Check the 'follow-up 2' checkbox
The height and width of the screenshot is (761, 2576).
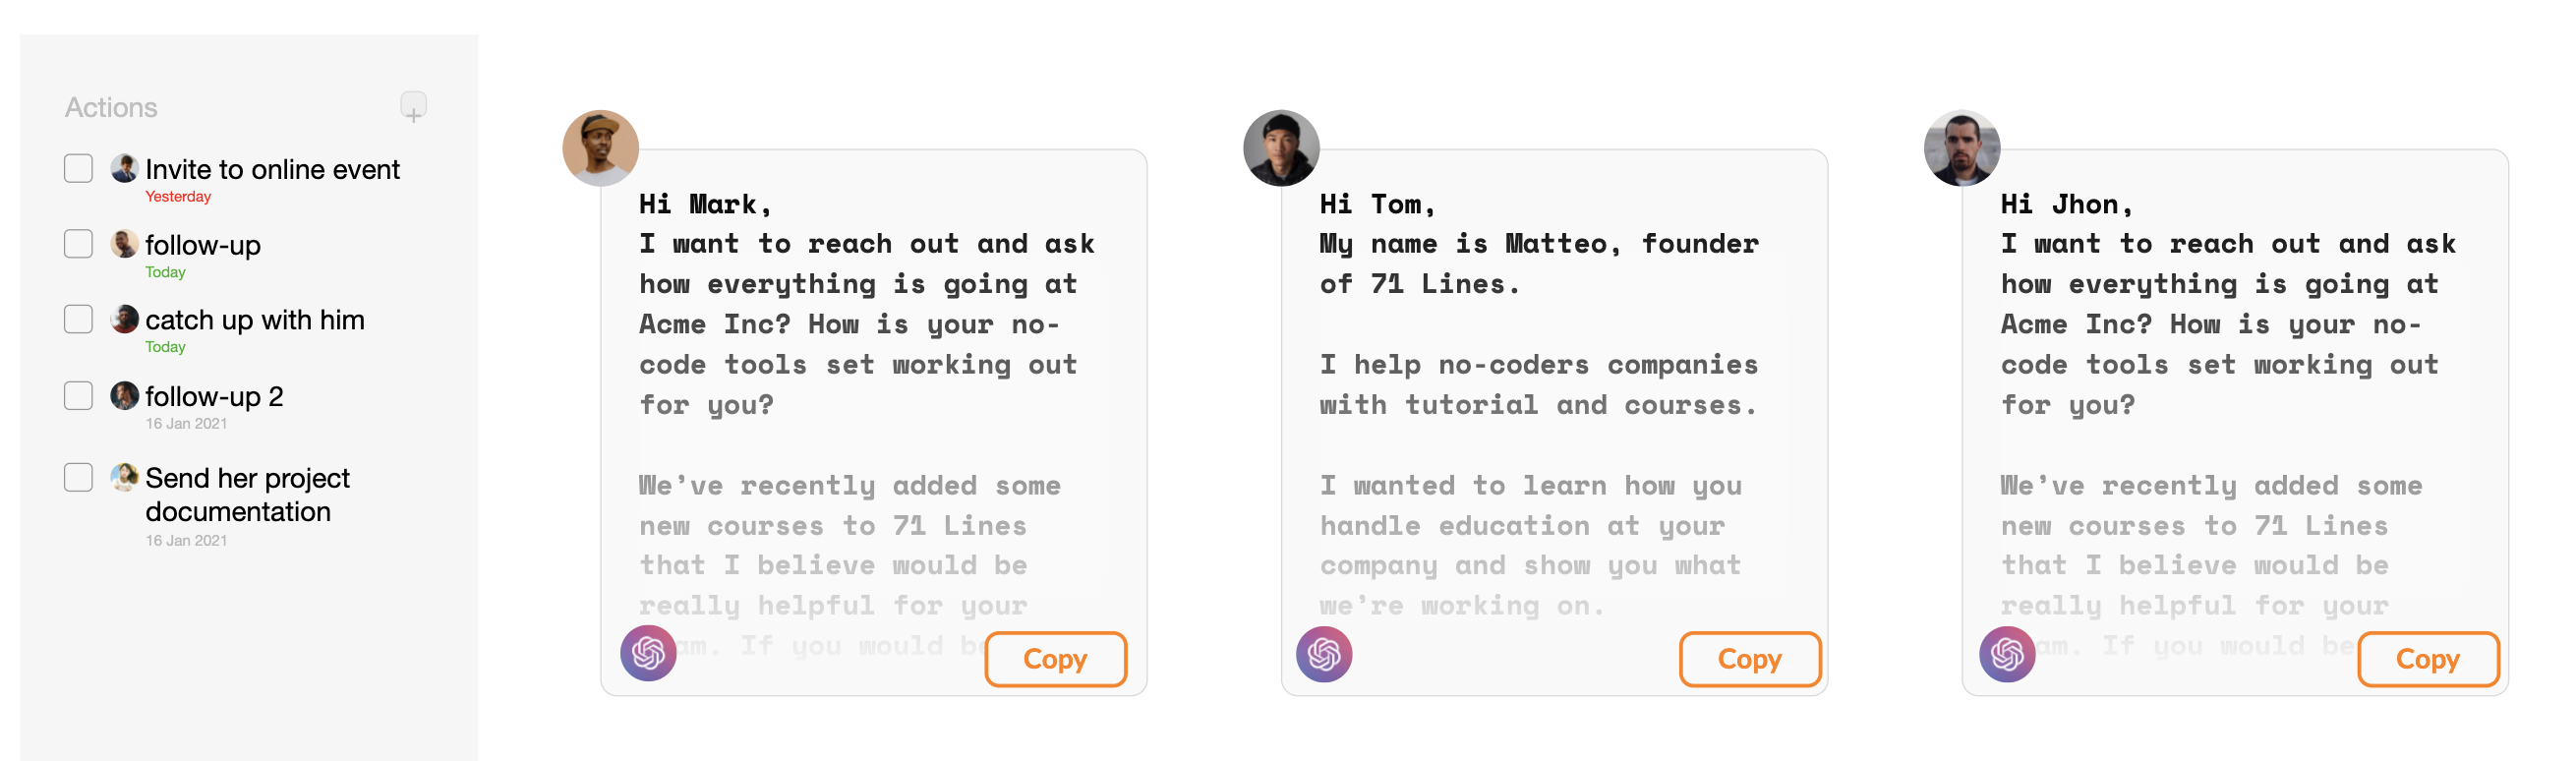click(x=77, y=395)
